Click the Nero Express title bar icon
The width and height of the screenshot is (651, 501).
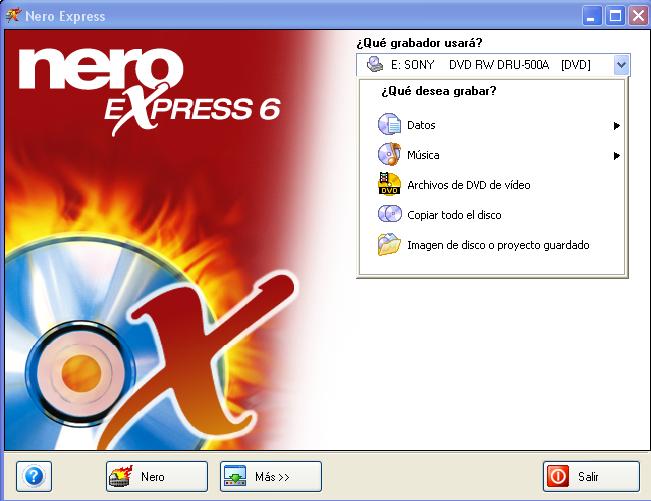pos(13,16)
